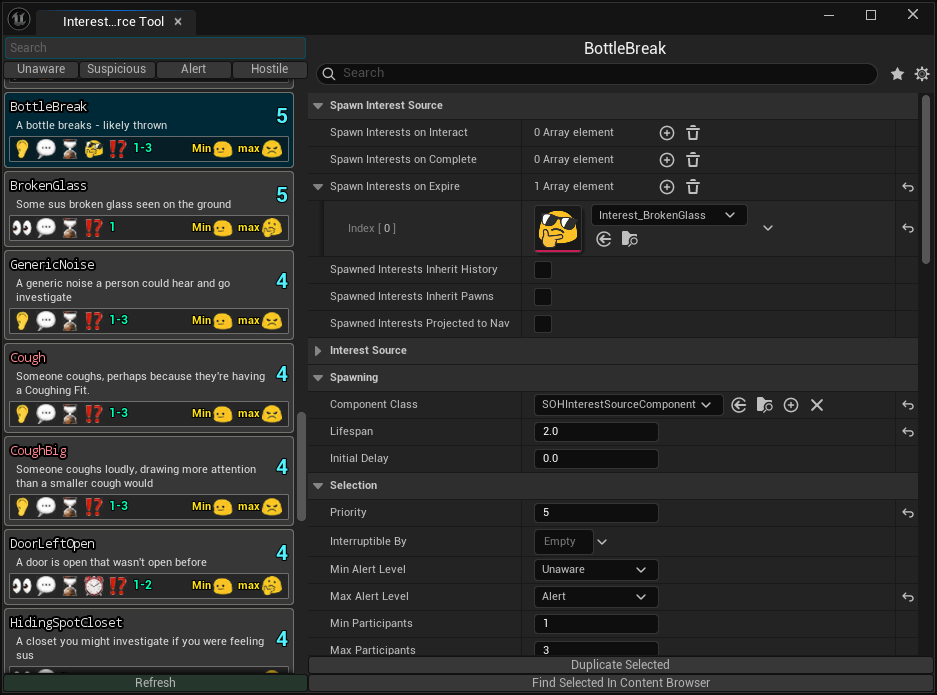937x695 pixels.
Task: Empty the Spawn Interests on Complete array
Action: point(693,160)
